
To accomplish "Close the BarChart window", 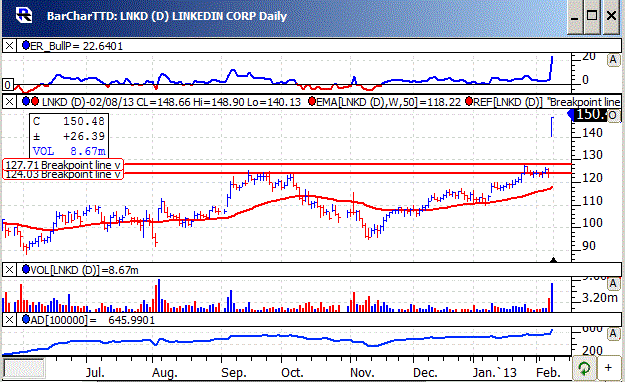I will point(611,17).
